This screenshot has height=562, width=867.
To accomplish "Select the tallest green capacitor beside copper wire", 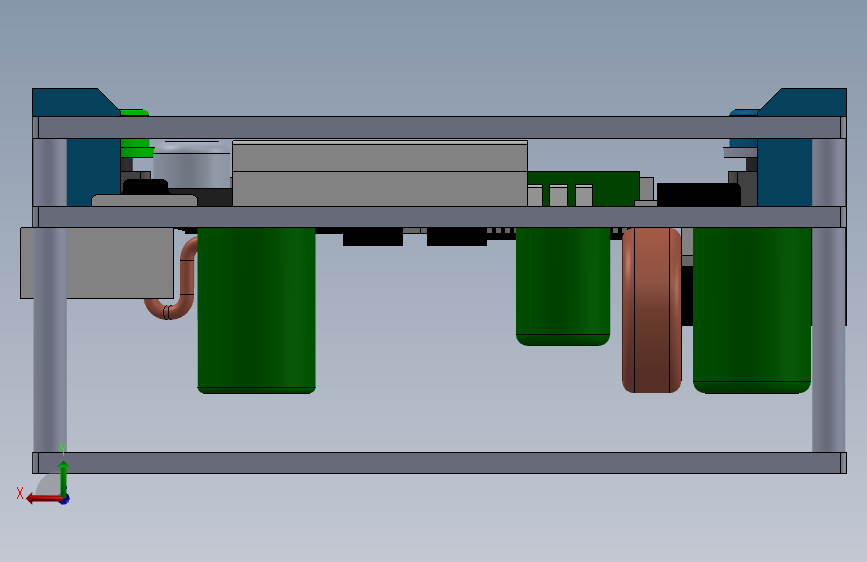I will tap(257, 310).
